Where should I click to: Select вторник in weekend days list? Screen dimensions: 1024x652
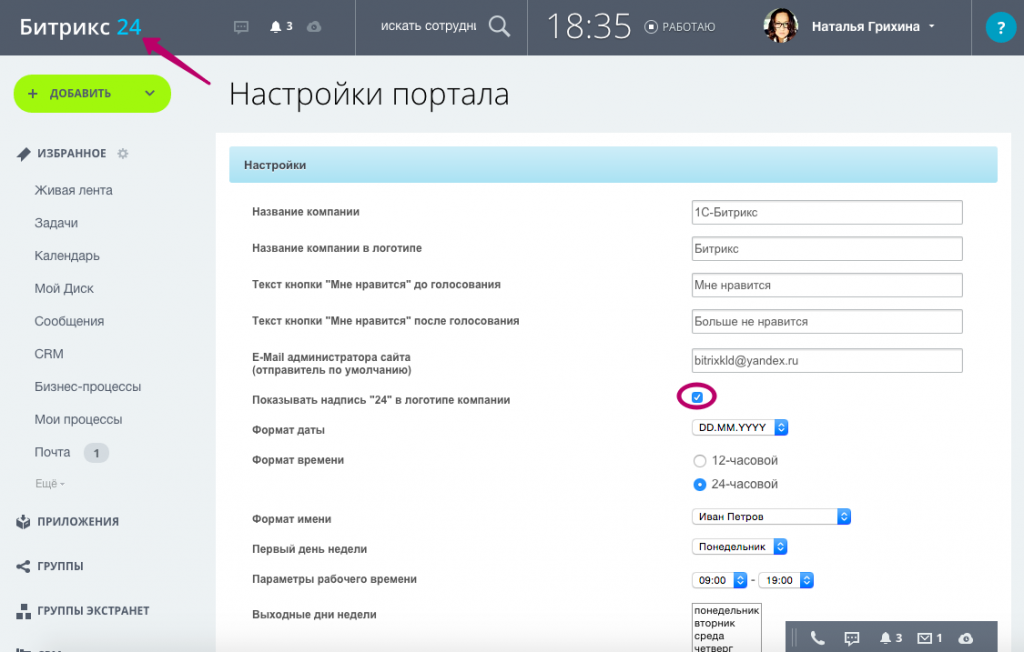726,623
